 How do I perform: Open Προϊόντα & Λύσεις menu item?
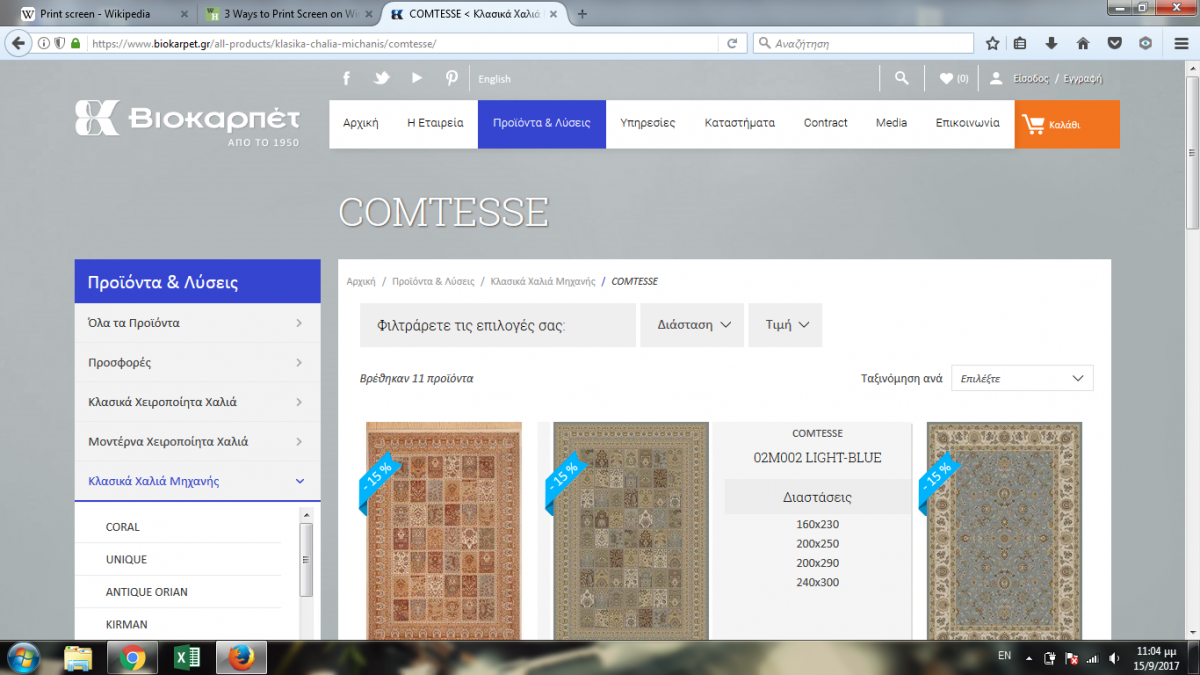click(542, 123)
